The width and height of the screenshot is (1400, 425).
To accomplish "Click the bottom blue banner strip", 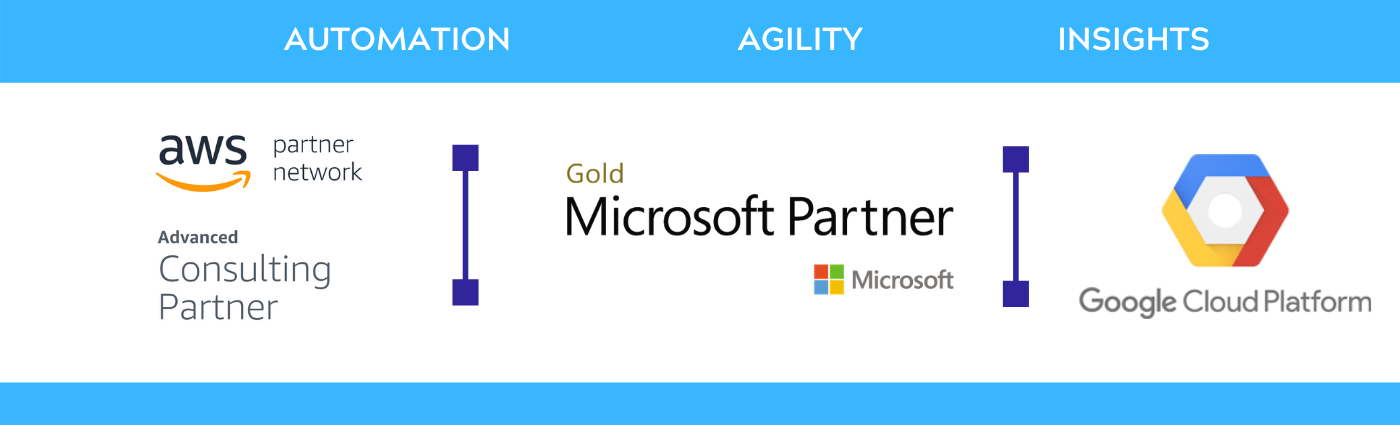I will (x=700, y=403).
